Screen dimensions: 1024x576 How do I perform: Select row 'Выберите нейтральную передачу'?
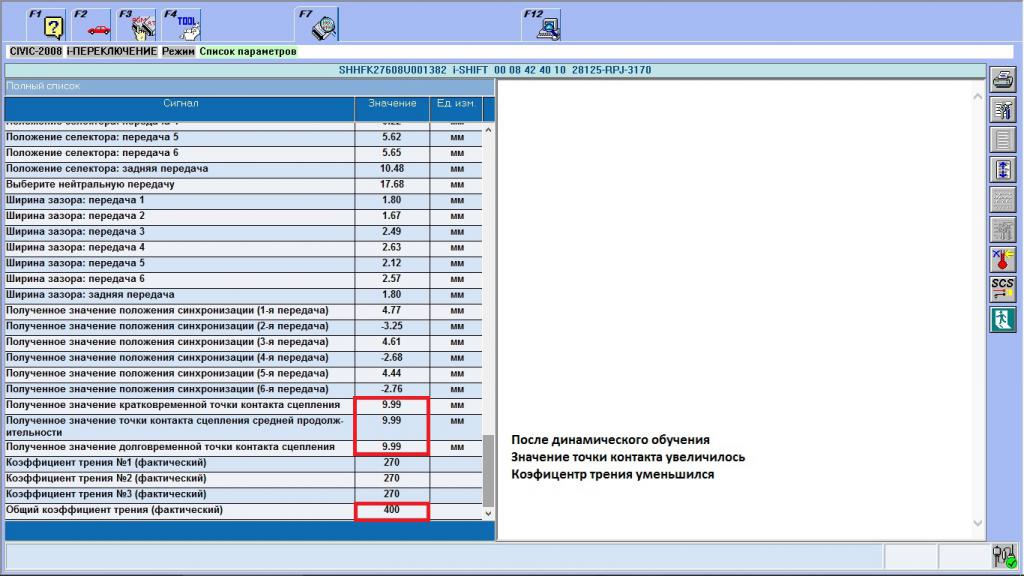(180, 185)
